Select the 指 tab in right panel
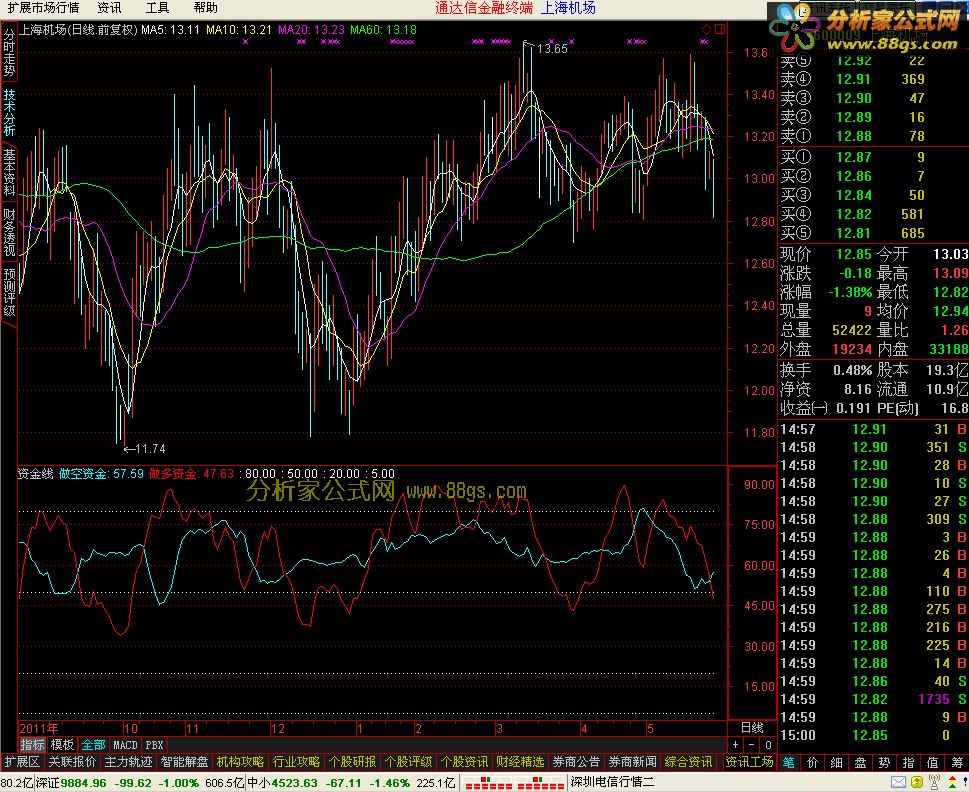The image size is (969, 792). (908, 763)
